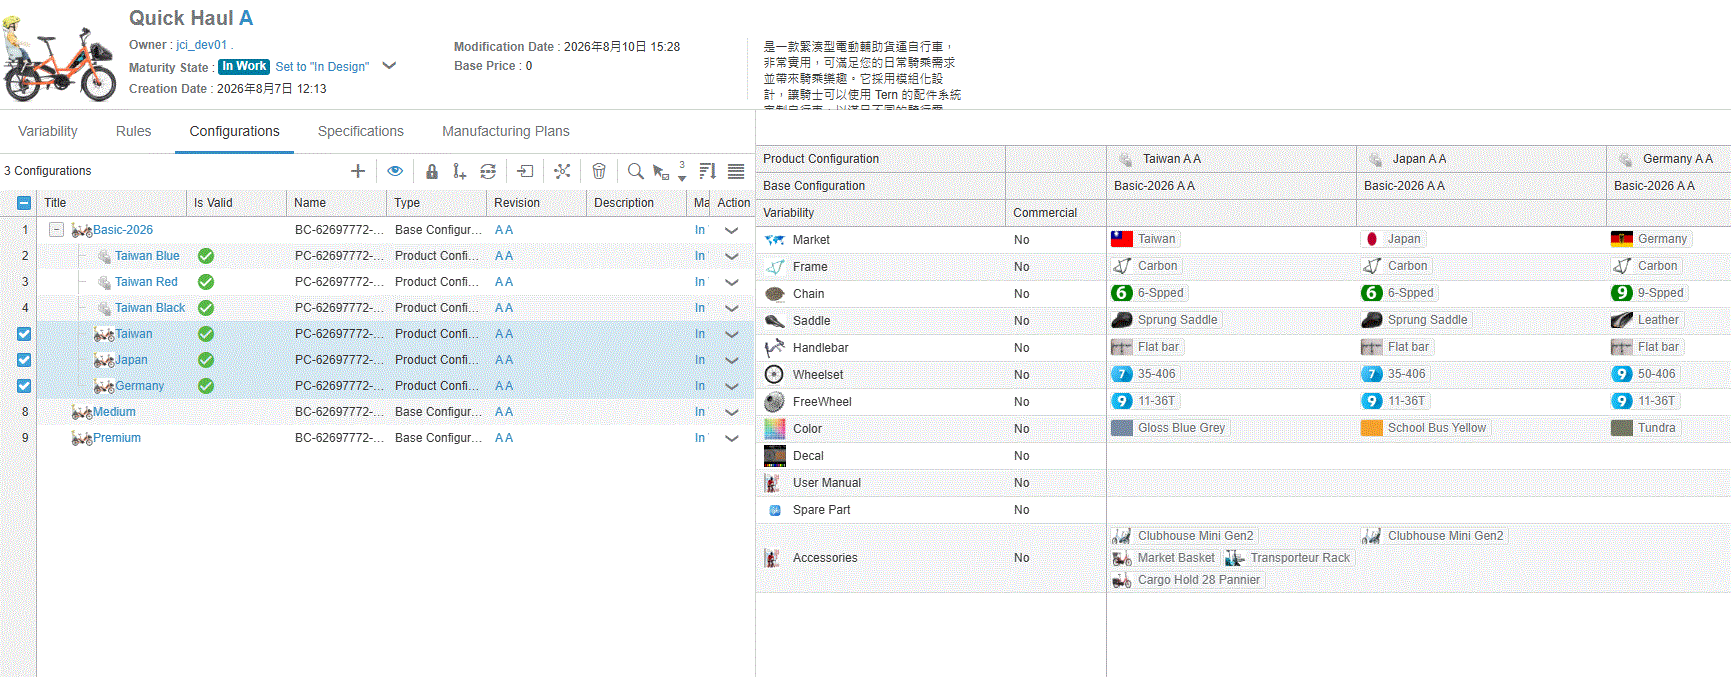Uncheck the checkbox for the Taiwan row
The image size is (1731, 677).
pos(24,334)
